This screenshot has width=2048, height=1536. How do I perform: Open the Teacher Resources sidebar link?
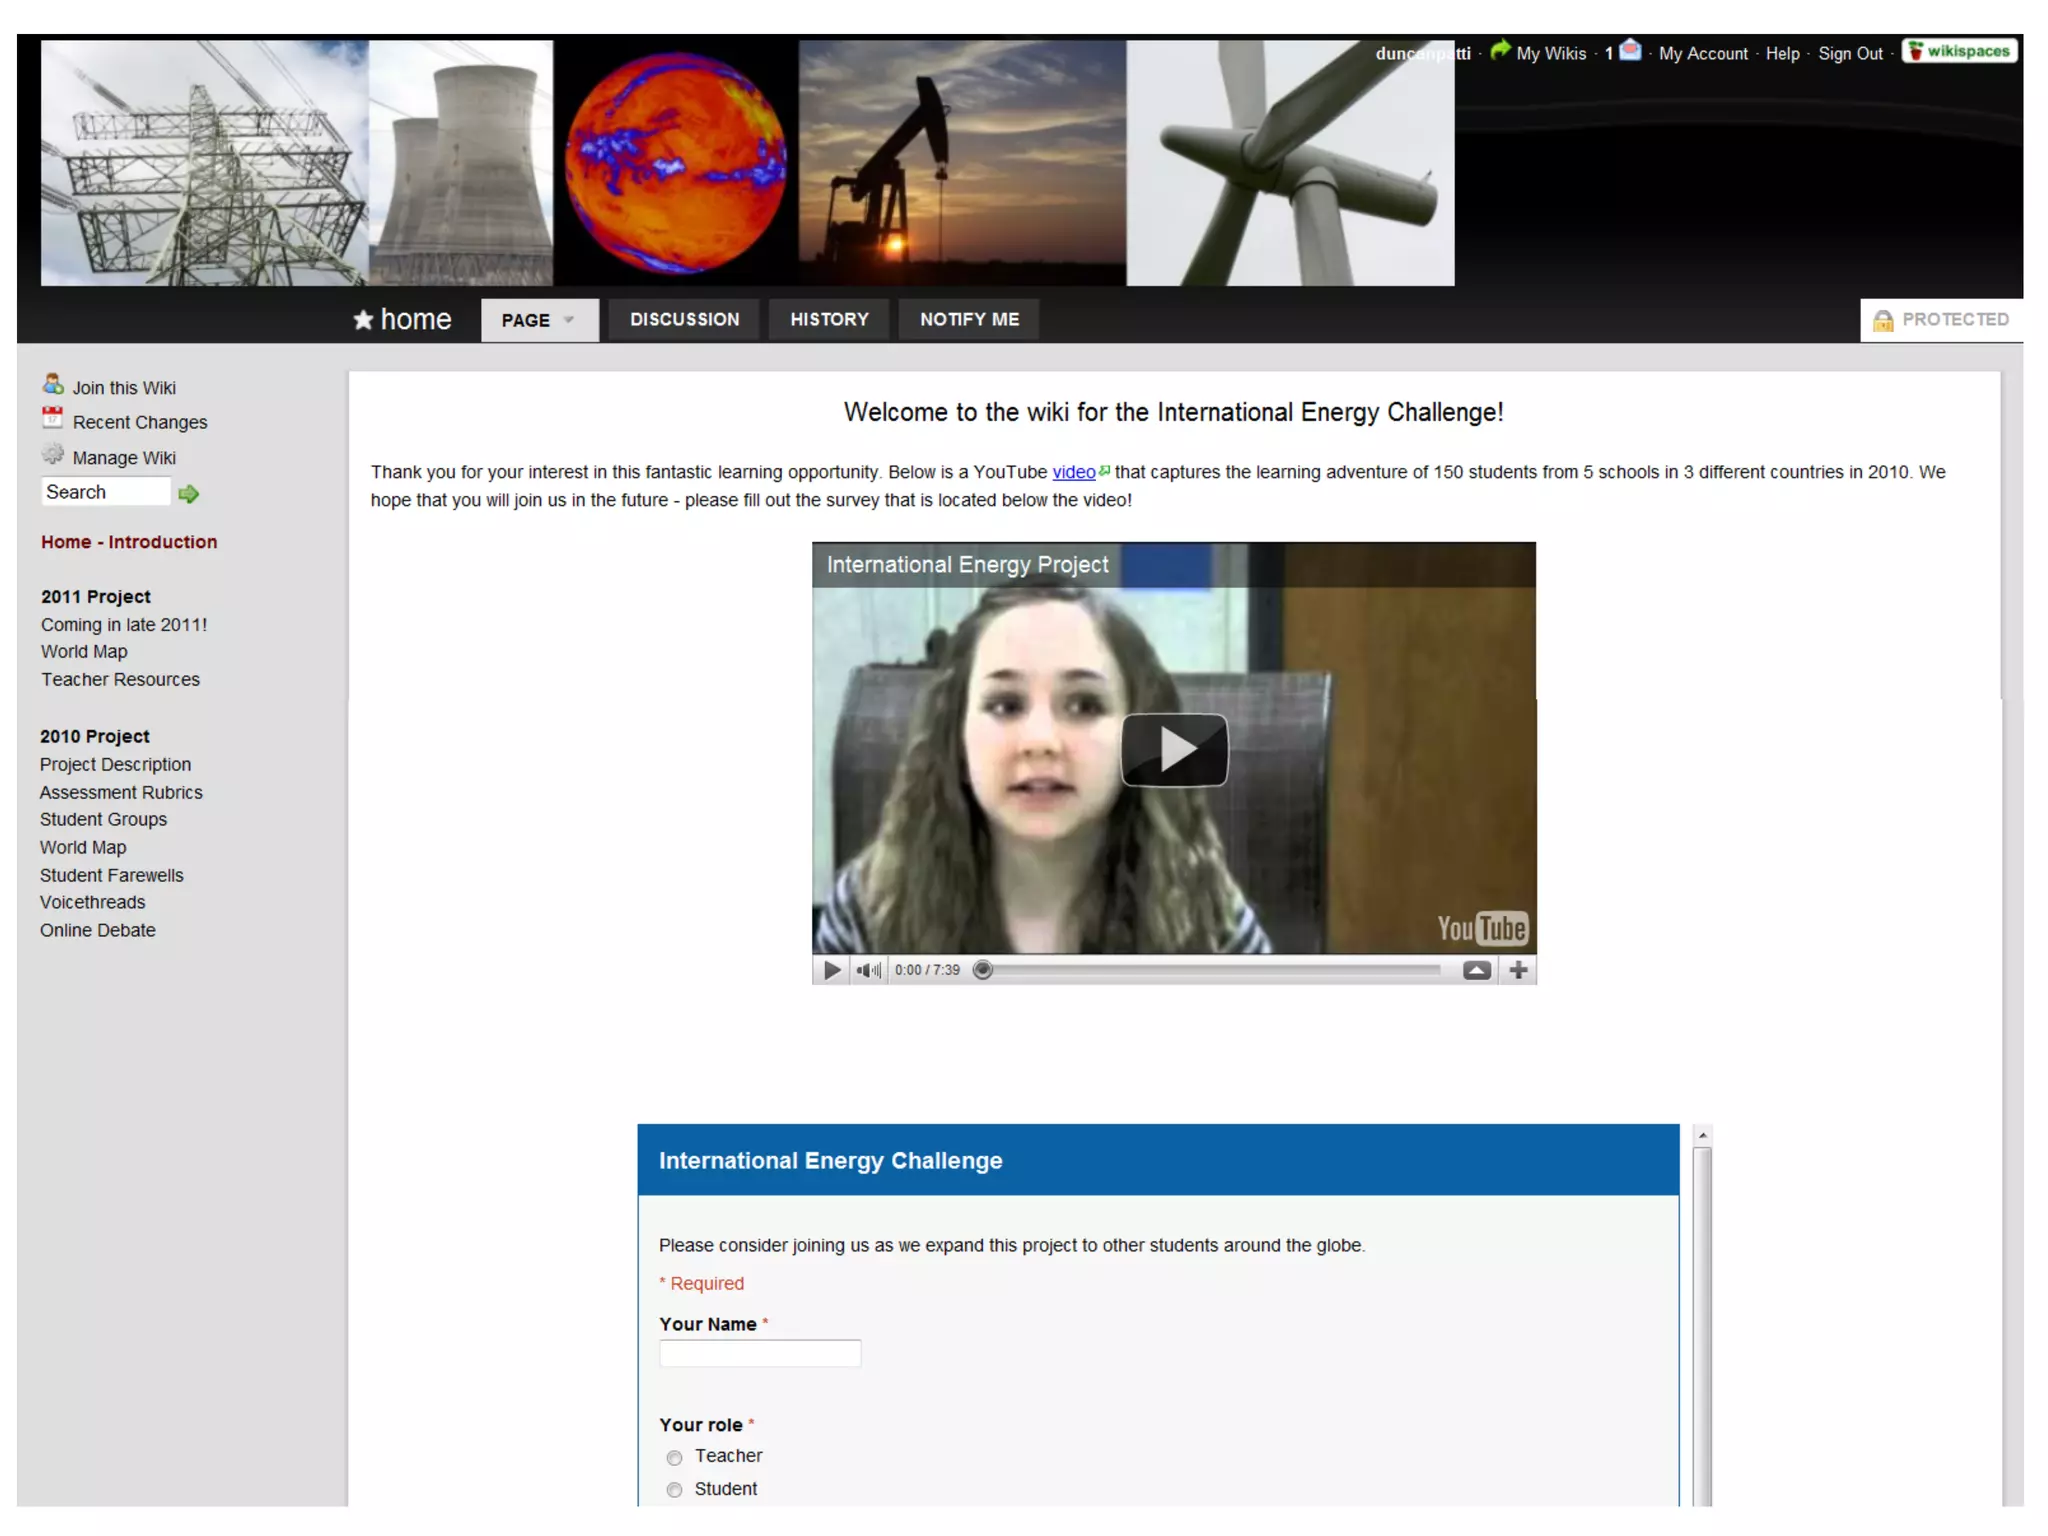tap(120, 679)
